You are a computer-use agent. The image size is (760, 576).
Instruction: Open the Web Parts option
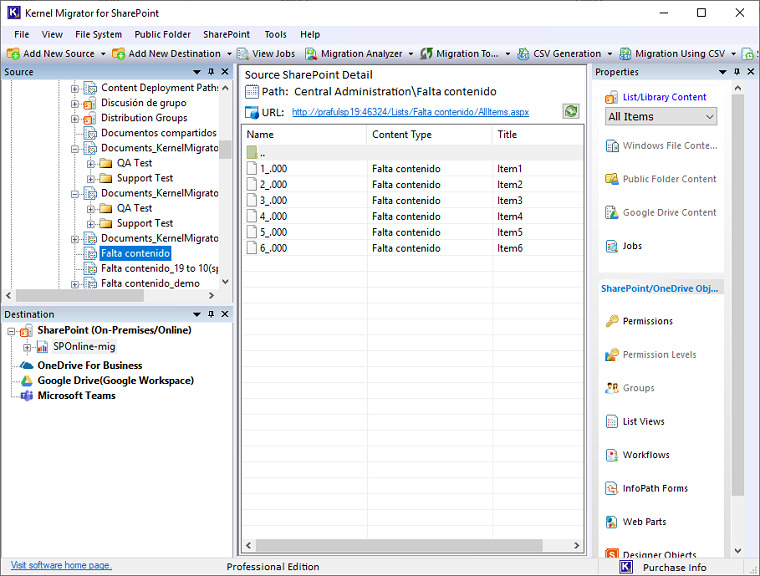point(636,522)
